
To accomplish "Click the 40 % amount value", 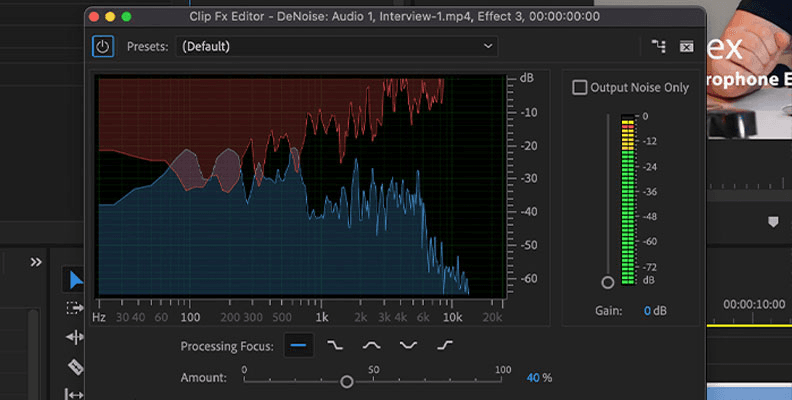I will 533,378.
